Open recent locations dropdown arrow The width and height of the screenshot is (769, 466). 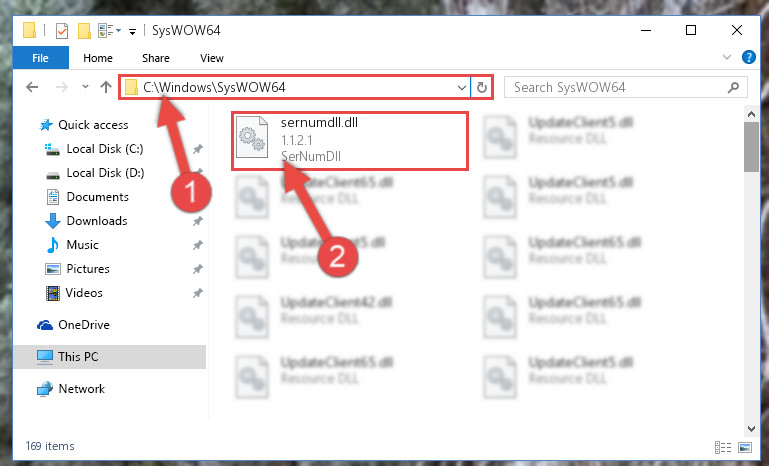pos(85,87)
